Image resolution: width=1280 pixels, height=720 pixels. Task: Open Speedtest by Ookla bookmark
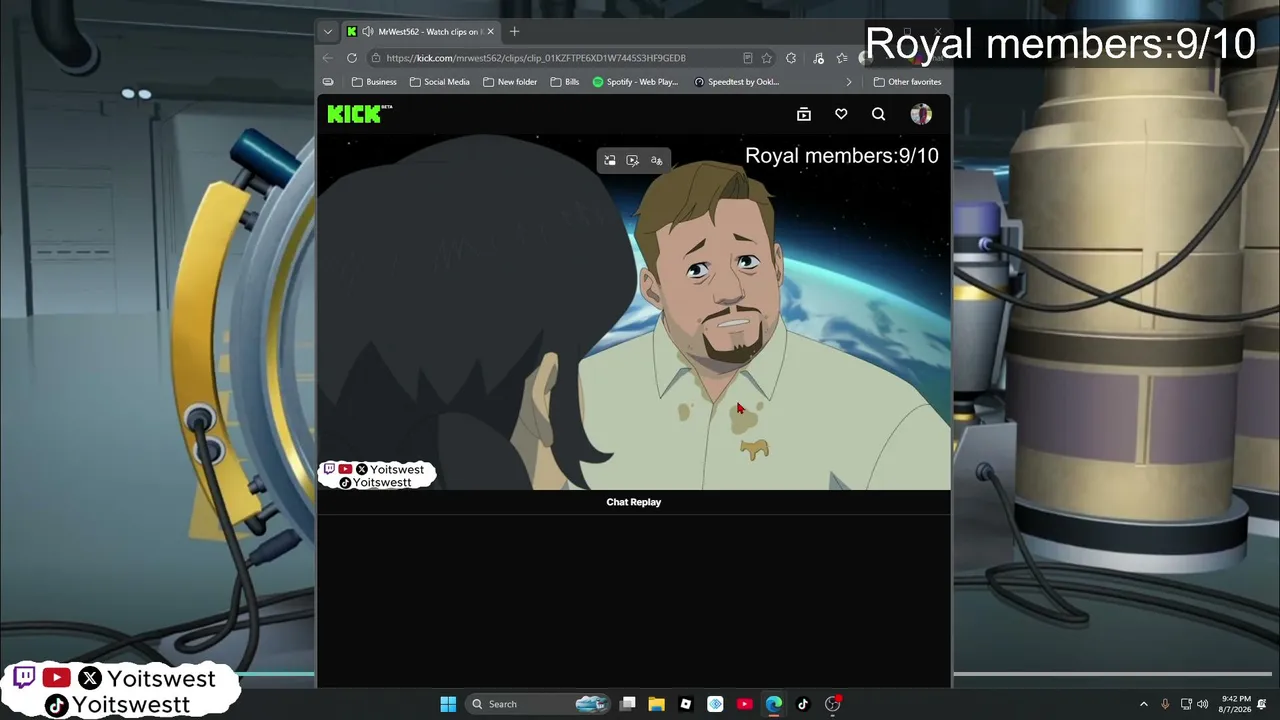[x=737, y=82]
